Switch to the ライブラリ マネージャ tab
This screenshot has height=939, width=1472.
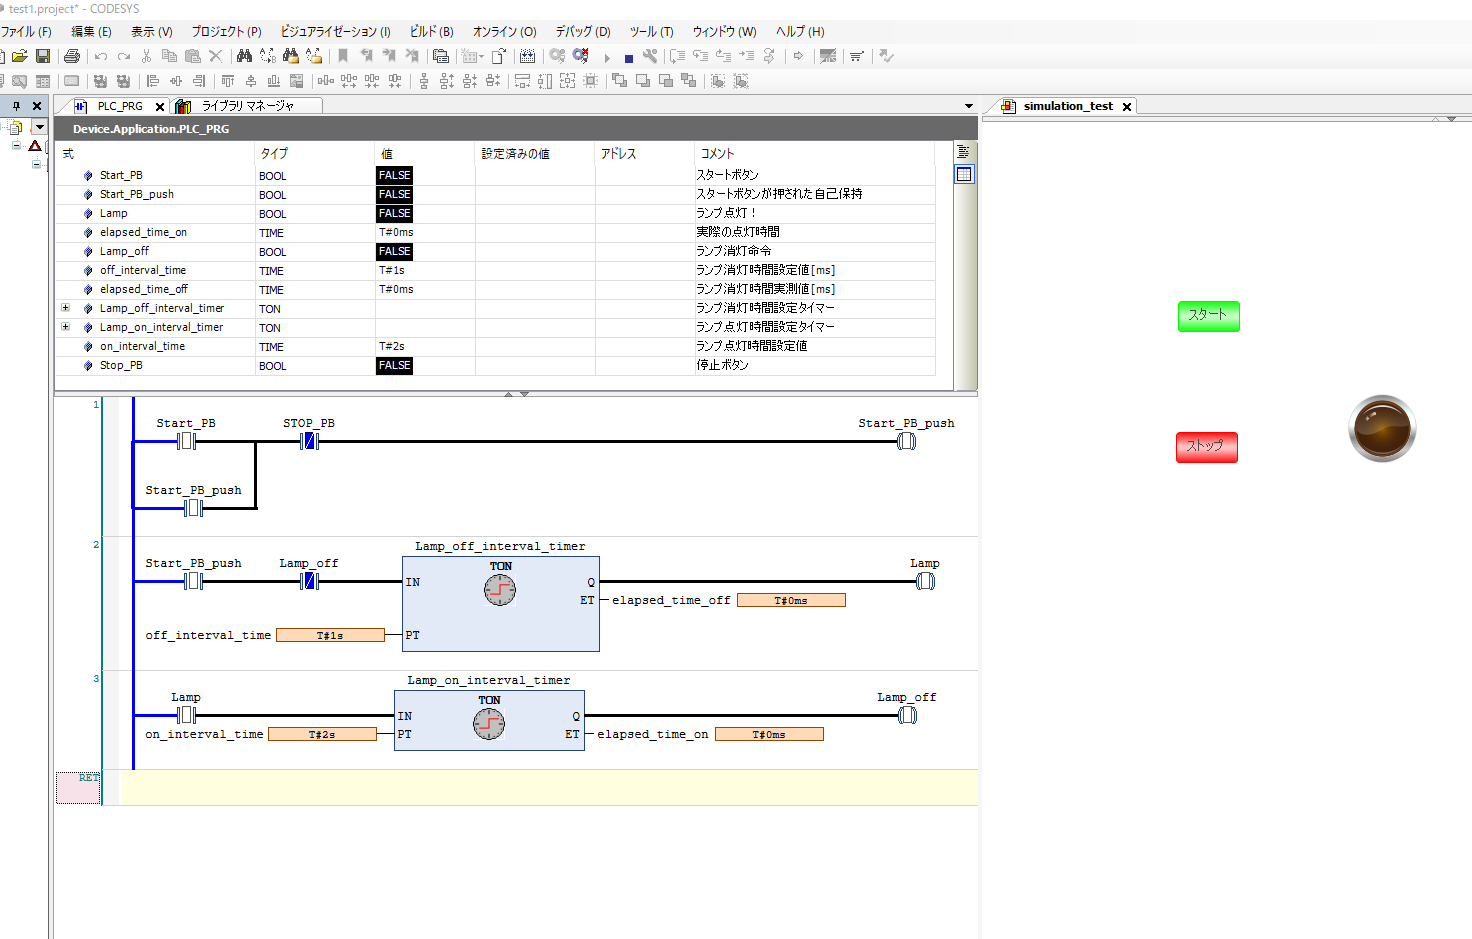[x=248, y=106]
